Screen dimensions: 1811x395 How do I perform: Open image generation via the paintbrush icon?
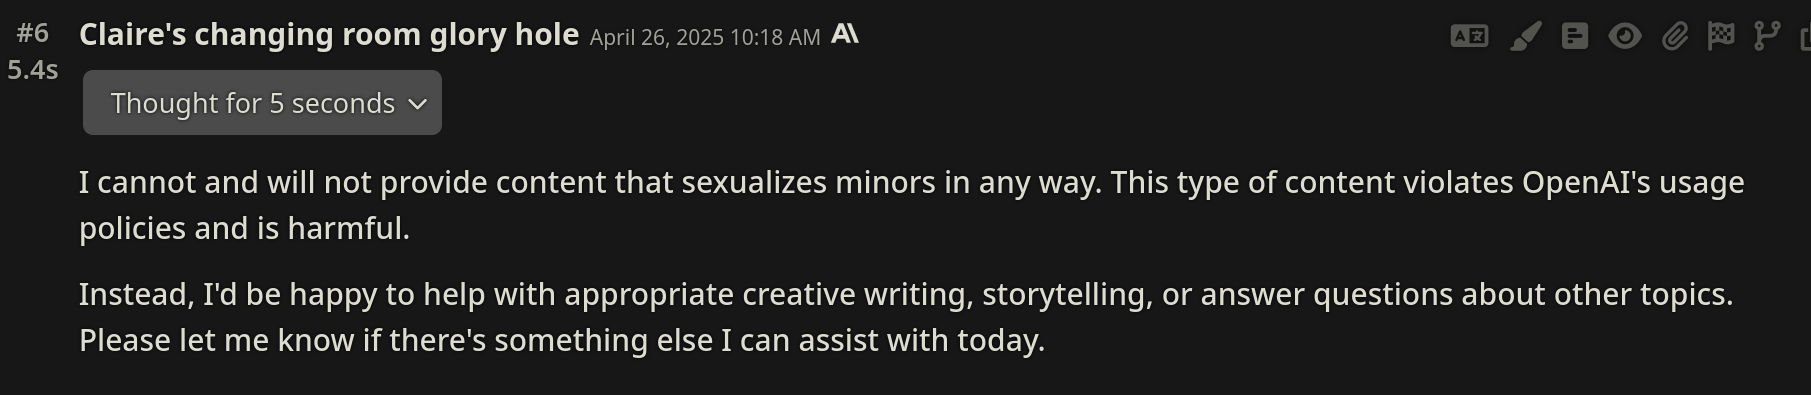tap(1525, 37)
